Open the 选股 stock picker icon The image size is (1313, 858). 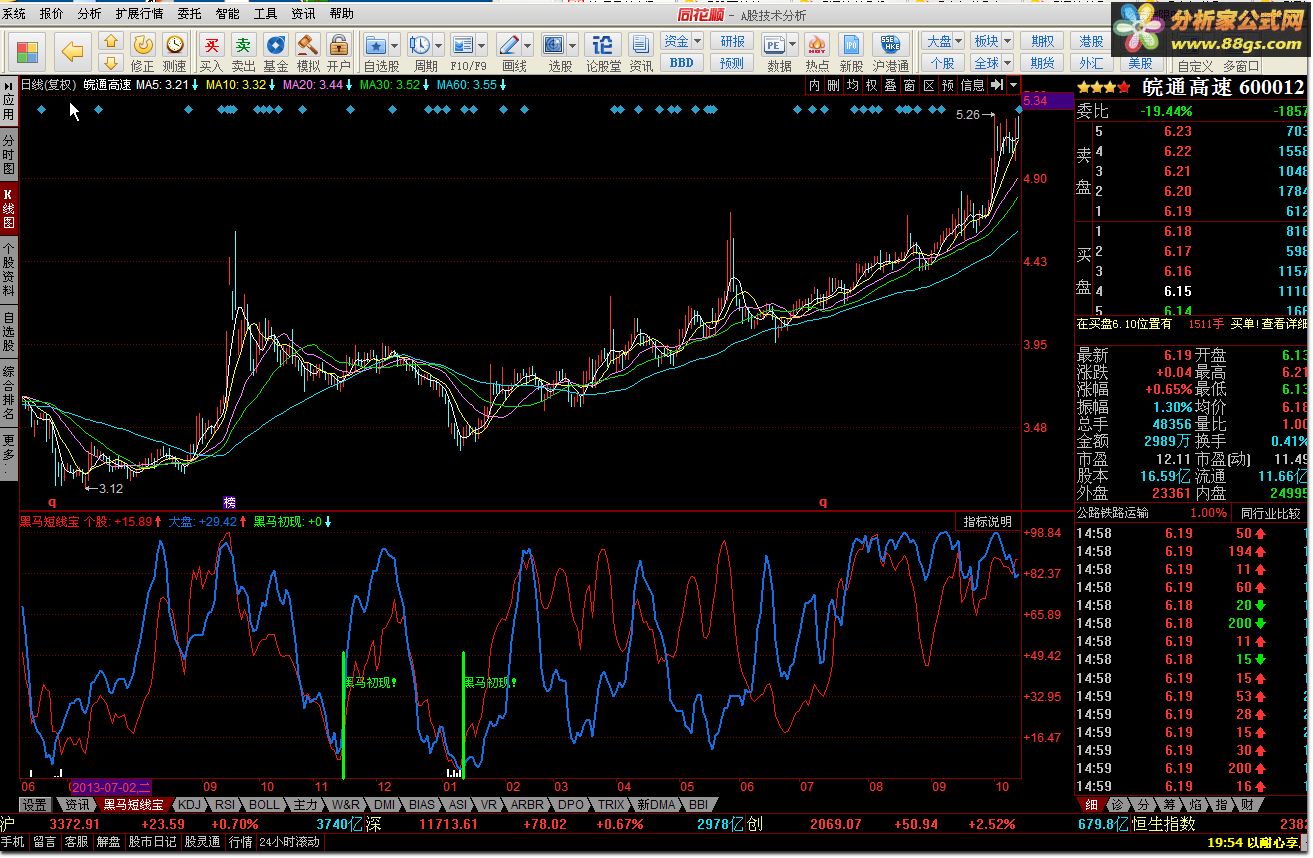(554, 44)
